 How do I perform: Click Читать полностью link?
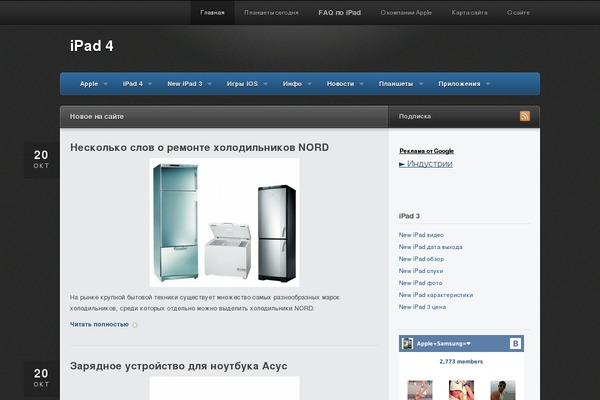coord(99,324)
